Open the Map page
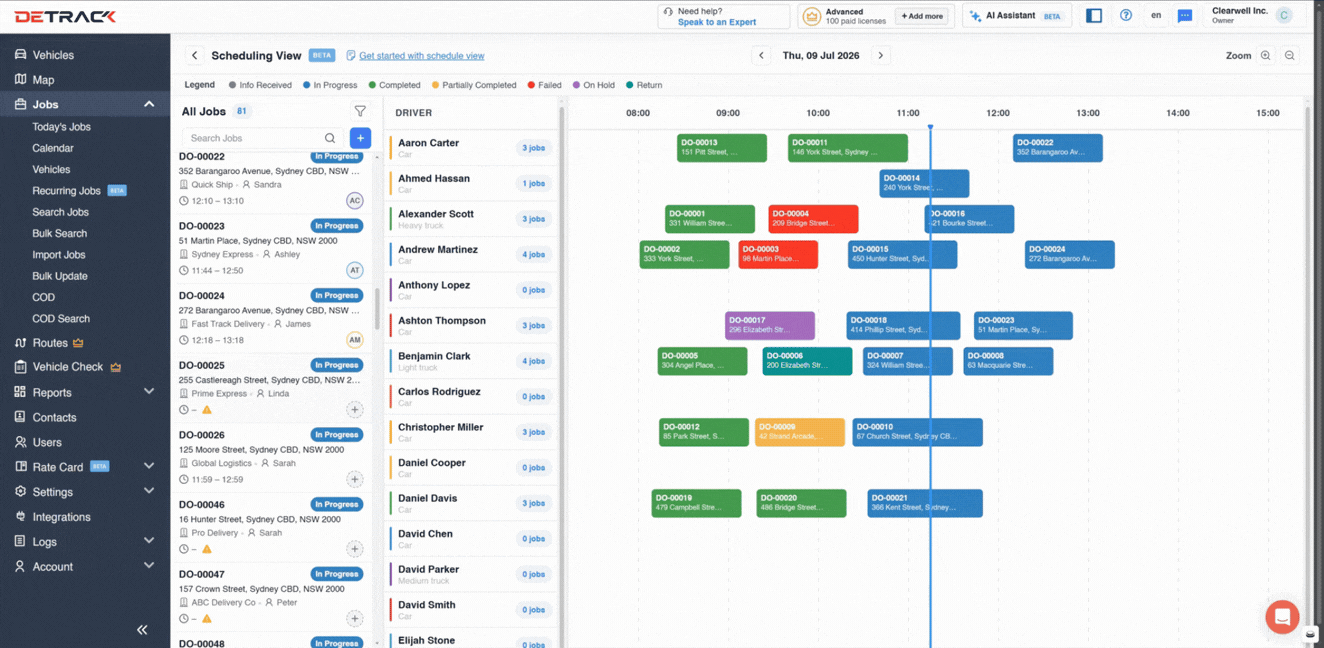This screenshot has width=1324, height=648. point(43,80)
